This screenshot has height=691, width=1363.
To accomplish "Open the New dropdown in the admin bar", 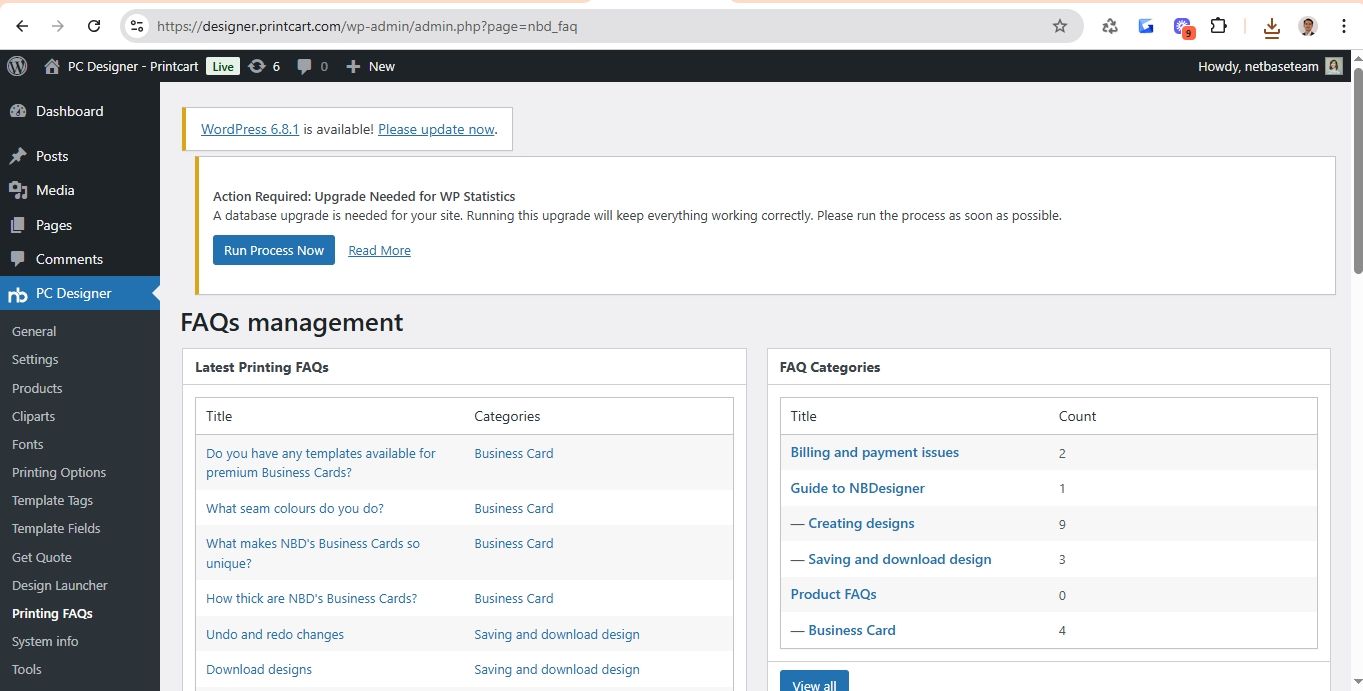I will click(x=369, y=66).
